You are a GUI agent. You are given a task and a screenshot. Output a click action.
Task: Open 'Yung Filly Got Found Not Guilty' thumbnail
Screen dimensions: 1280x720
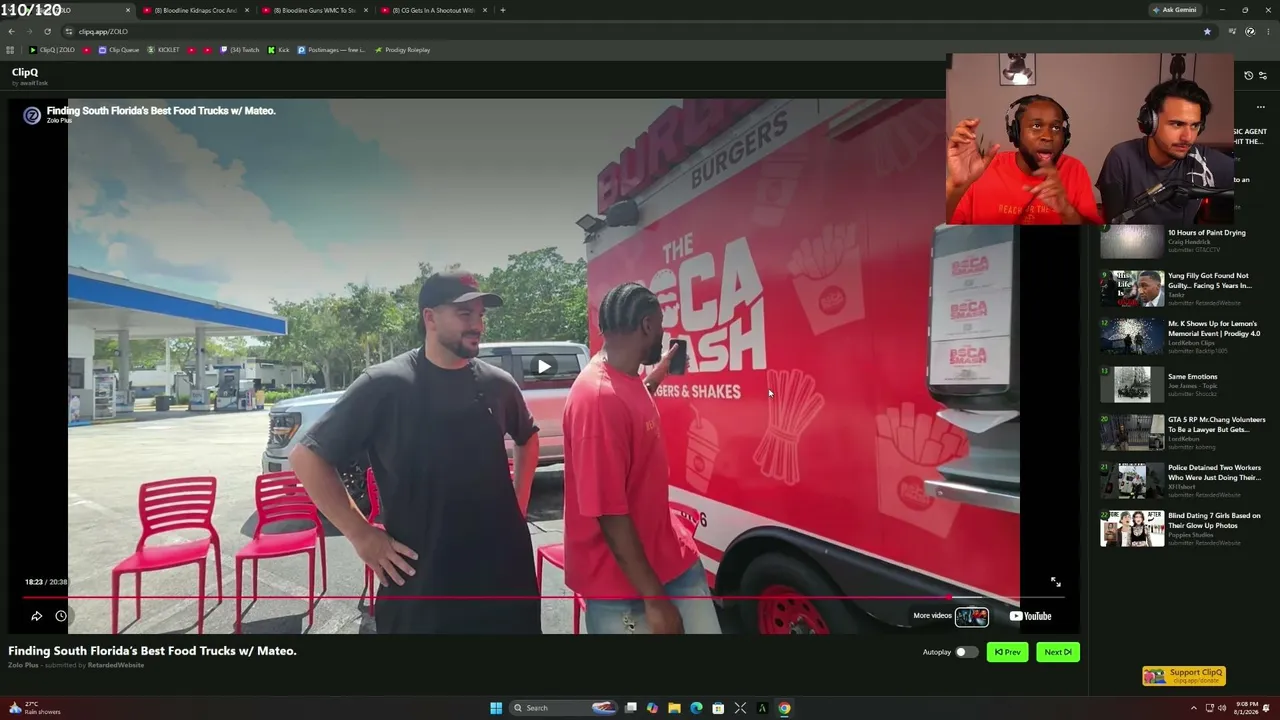point(1132,288)
